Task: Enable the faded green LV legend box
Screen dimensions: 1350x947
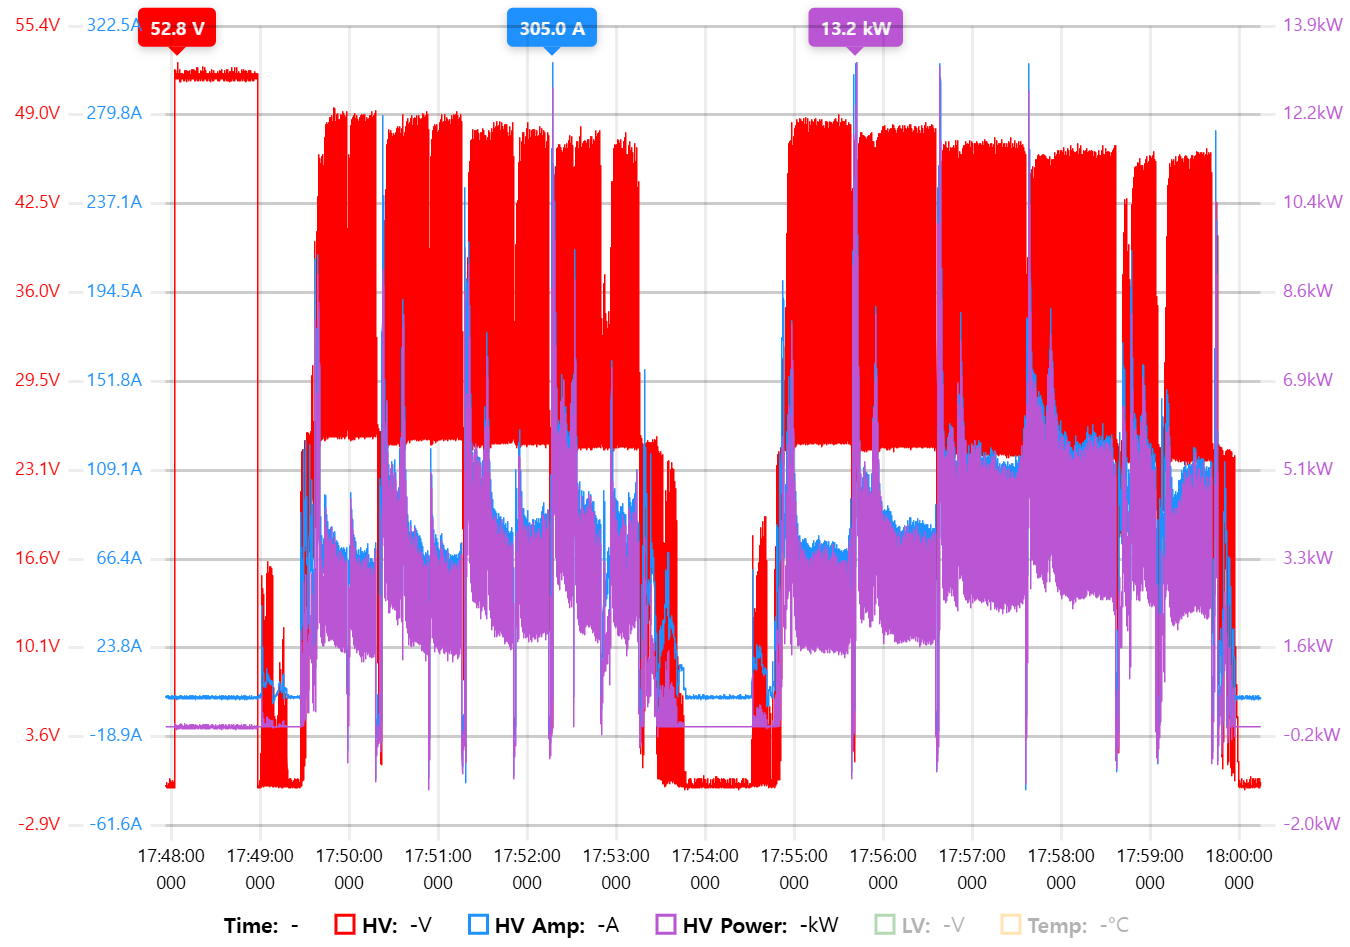Action: tap(885, 925)
